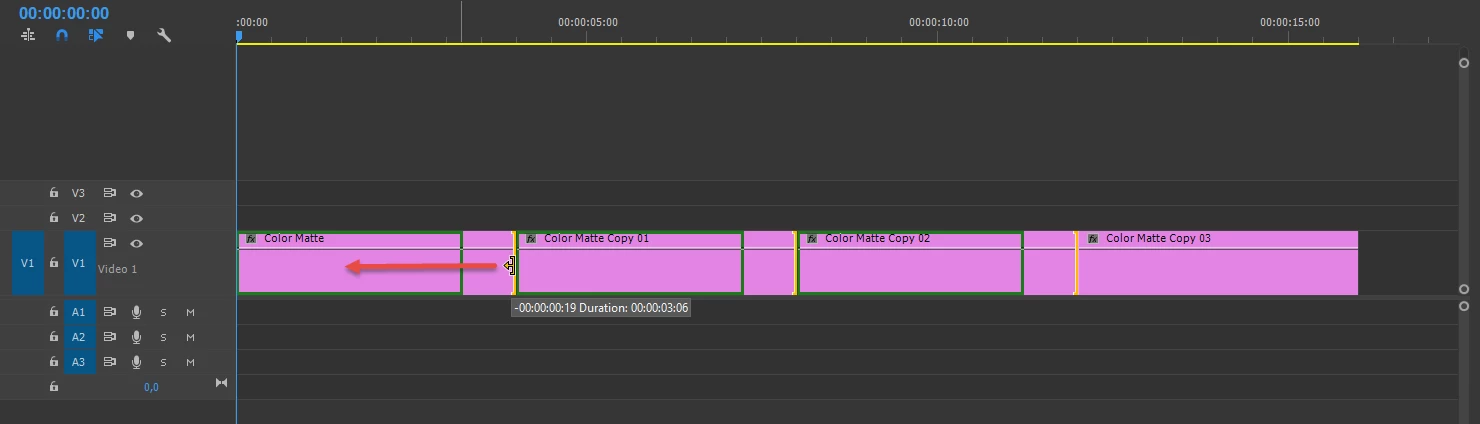
Task: Click time ruler at 00:00:05:00
Action: [588, 22]
